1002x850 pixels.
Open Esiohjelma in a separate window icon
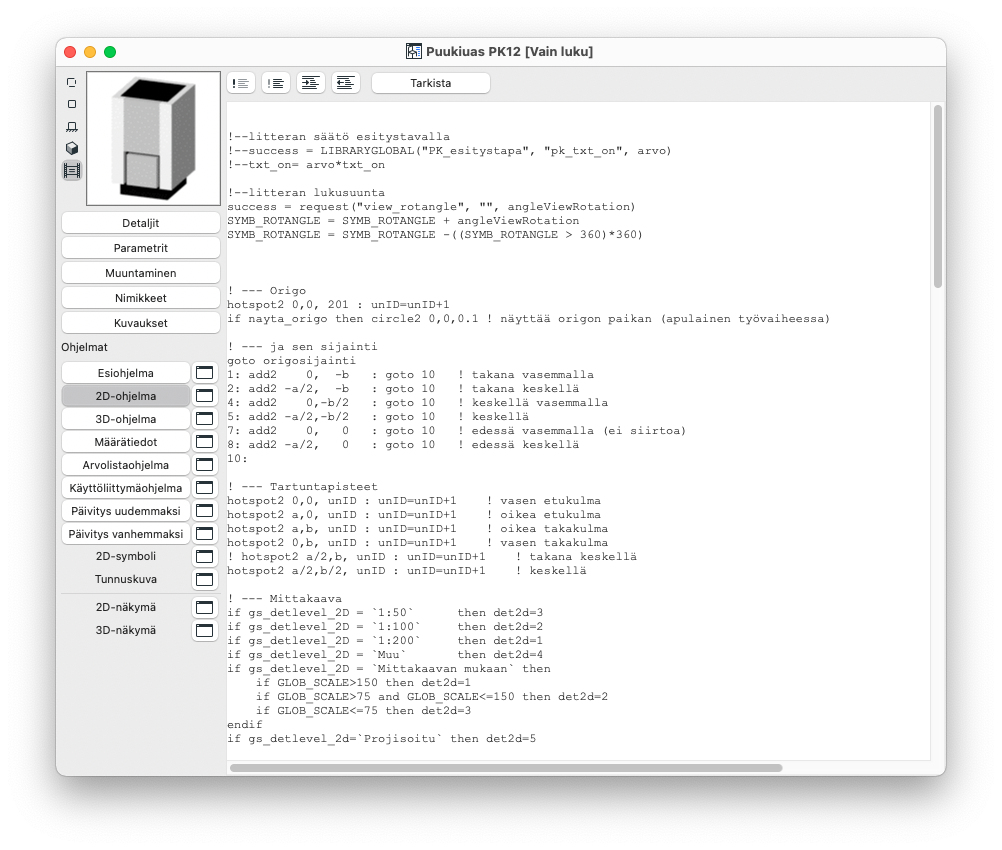point(204,373)
